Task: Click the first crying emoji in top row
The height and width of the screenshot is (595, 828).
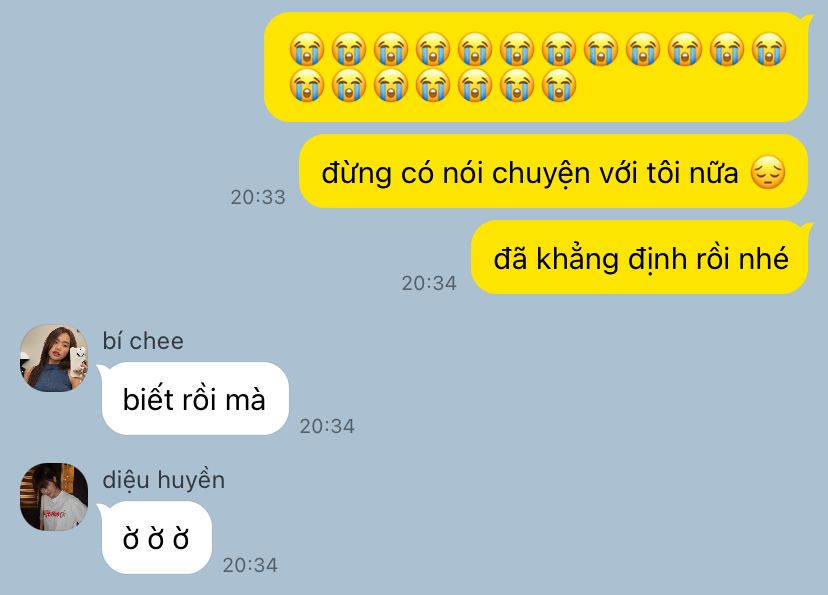Action: 307,49
